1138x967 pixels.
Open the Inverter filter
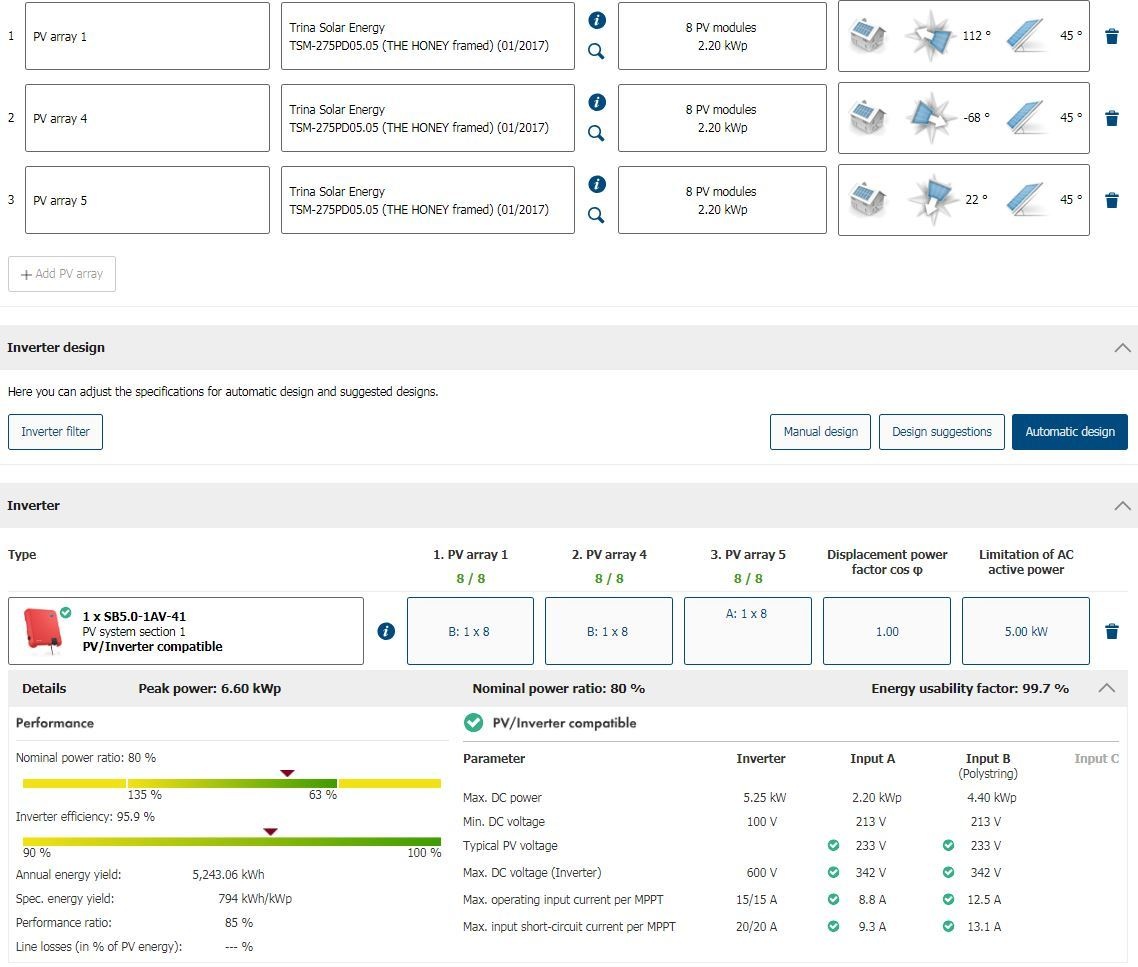pyautogui.click(x=55, y=432)
